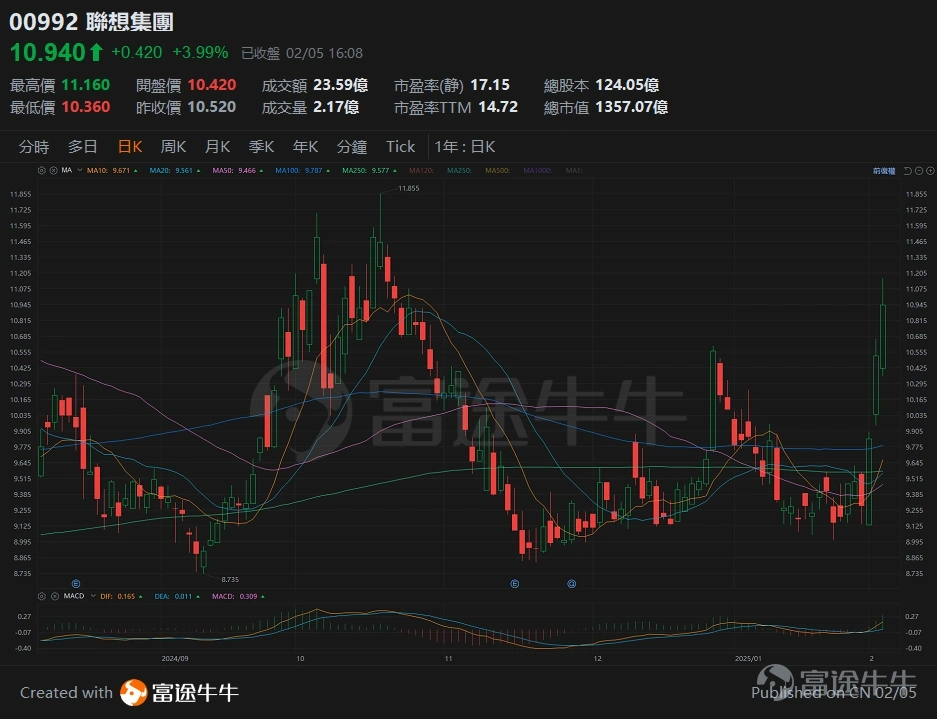
Task: Select the 周K weekly candlestick tab
Action: coord(173,146)
